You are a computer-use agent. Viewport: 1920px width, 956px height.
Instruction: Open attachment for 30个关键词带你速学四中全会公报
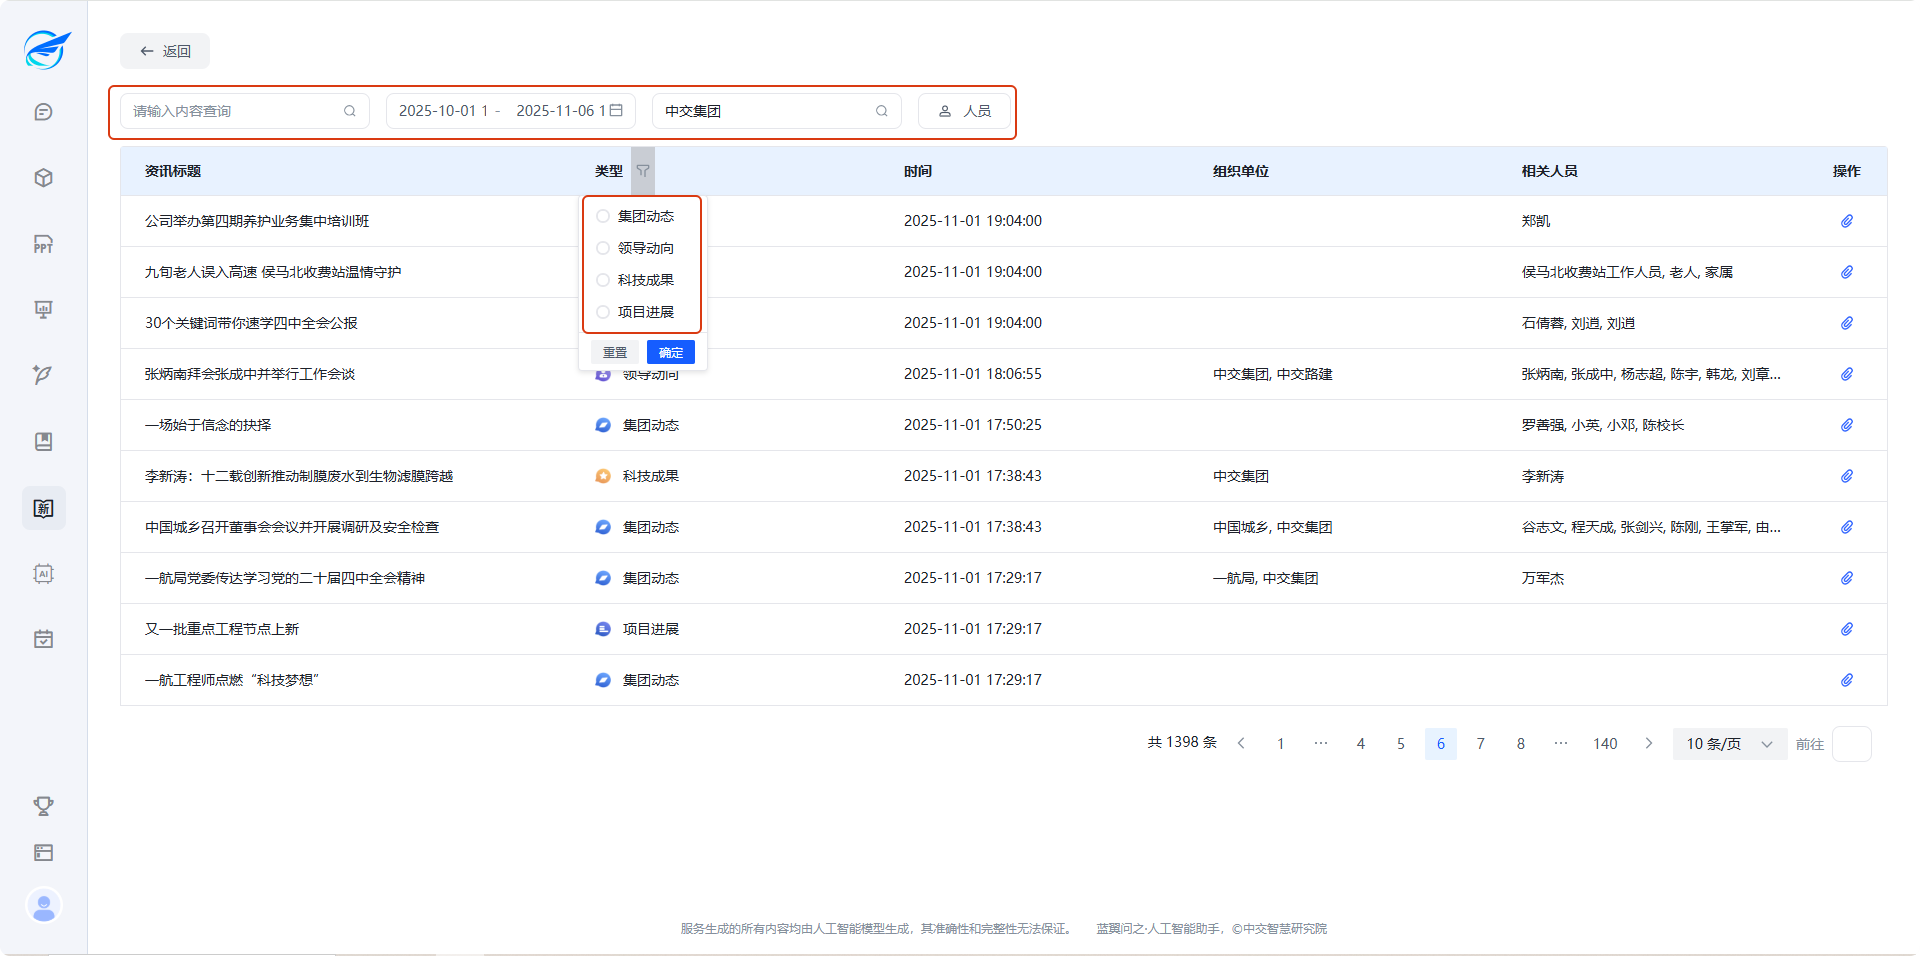(1847, 323)
